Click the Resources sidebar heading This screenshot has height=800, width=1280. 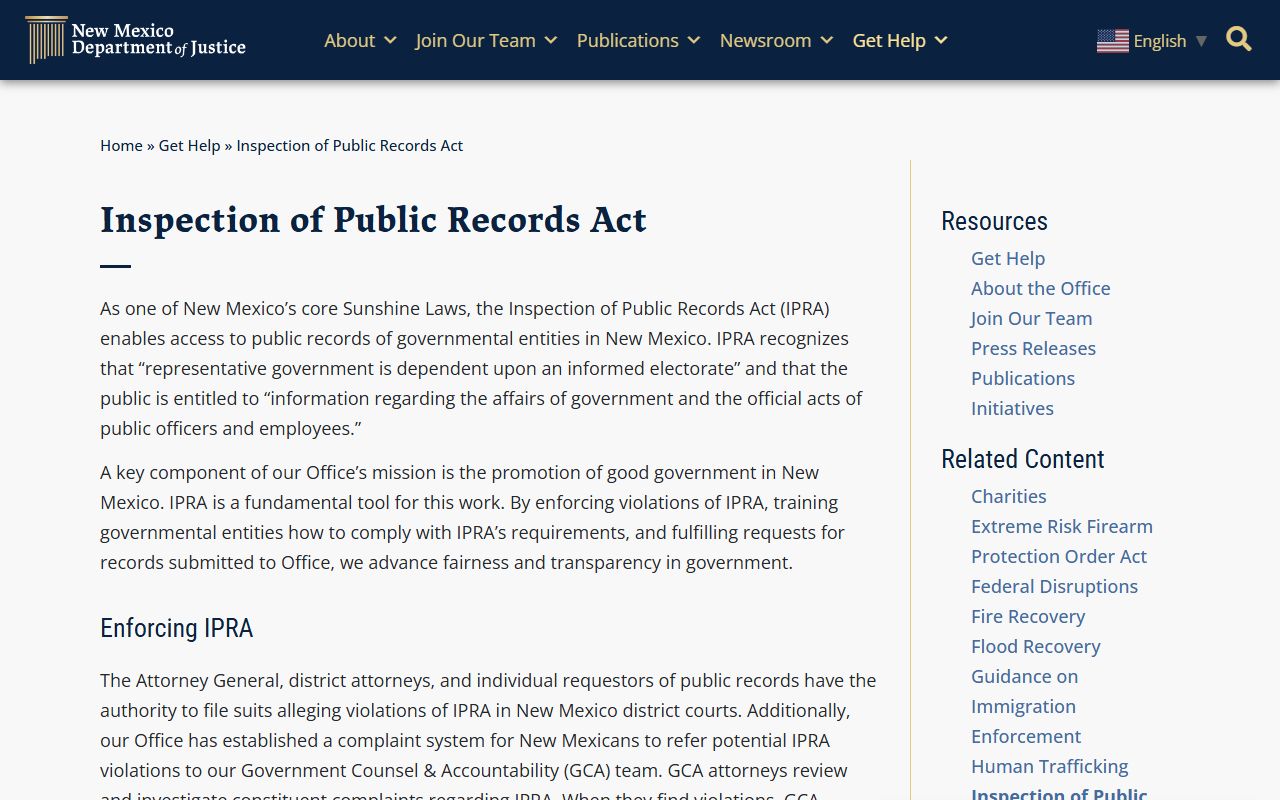point(994,221)
